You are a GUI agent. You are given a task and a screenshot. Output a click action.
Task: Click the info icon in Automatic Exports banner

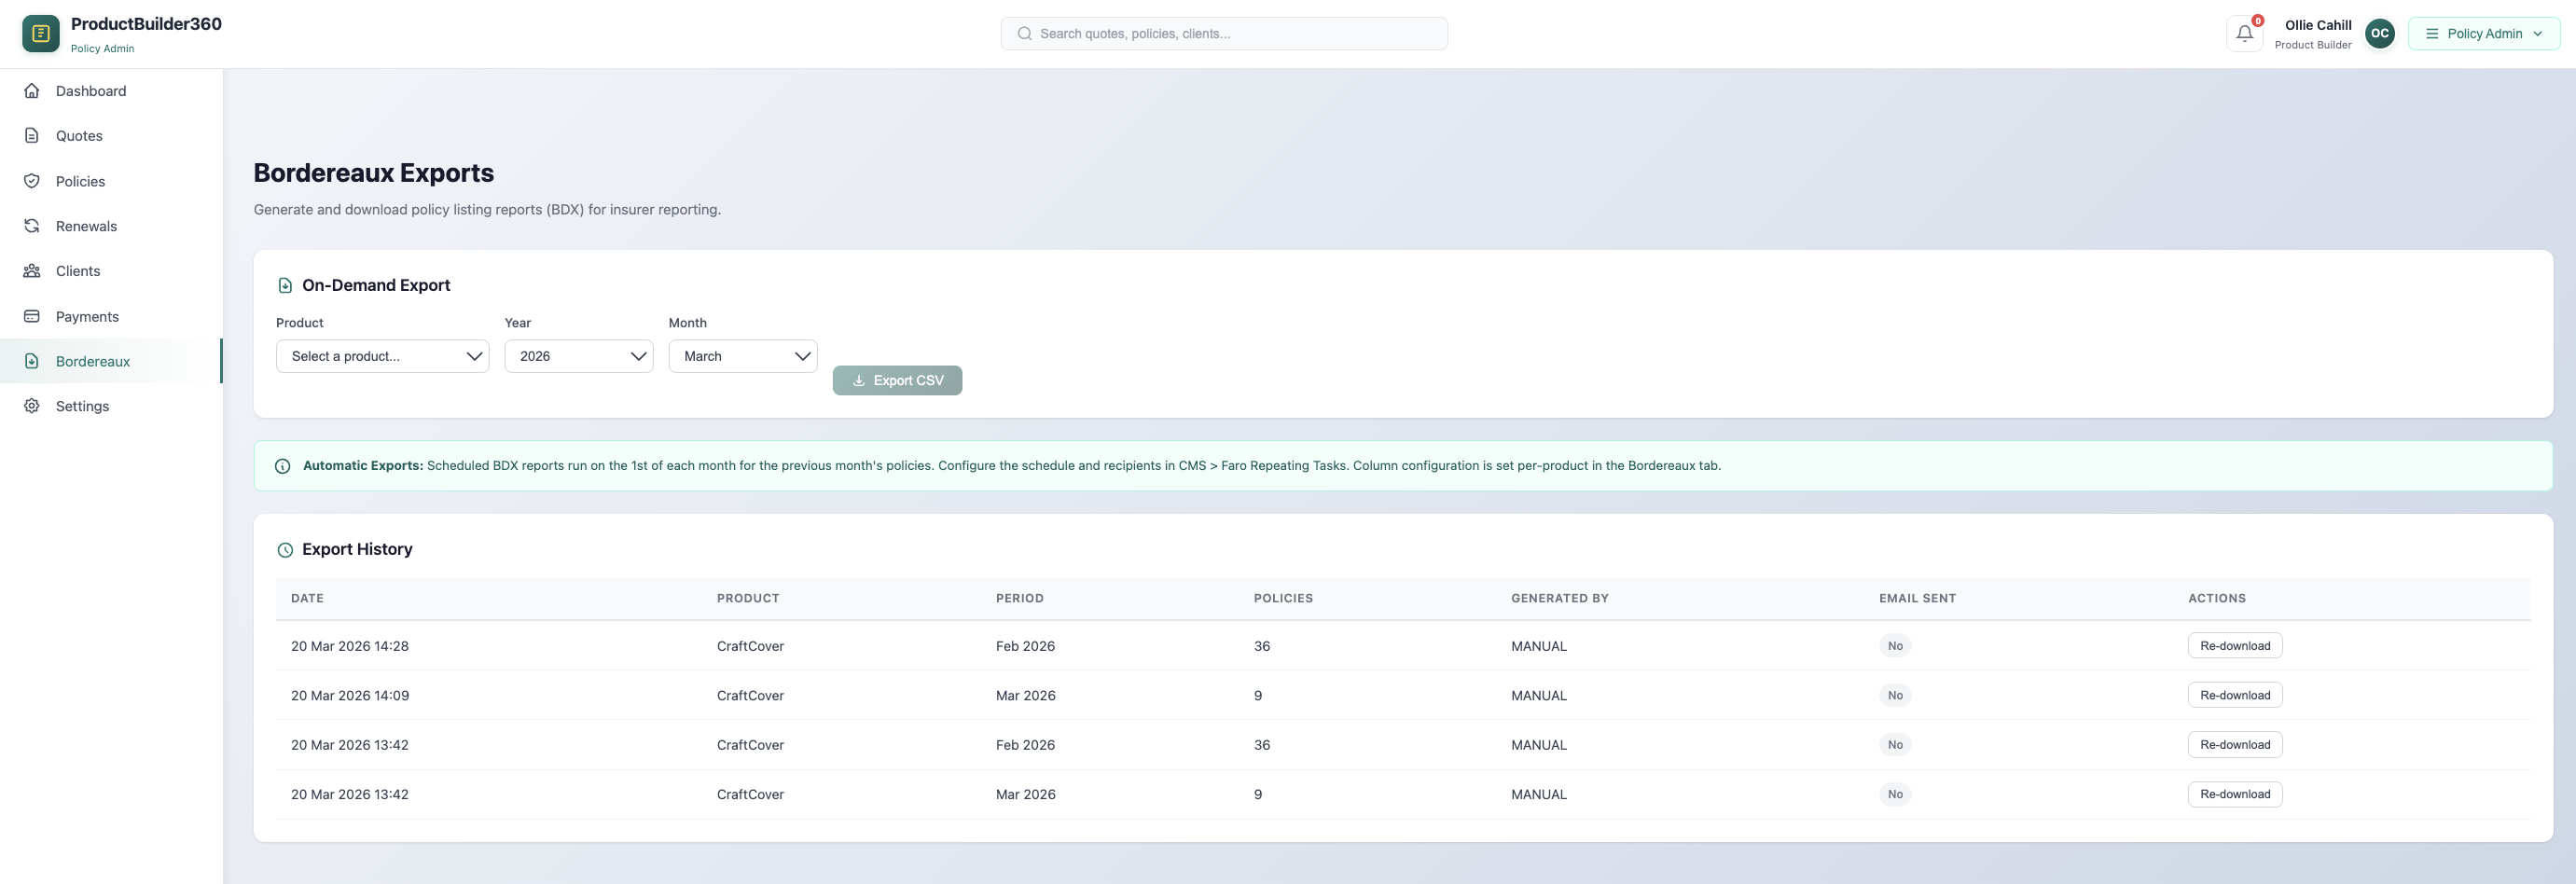click(283, 466)
